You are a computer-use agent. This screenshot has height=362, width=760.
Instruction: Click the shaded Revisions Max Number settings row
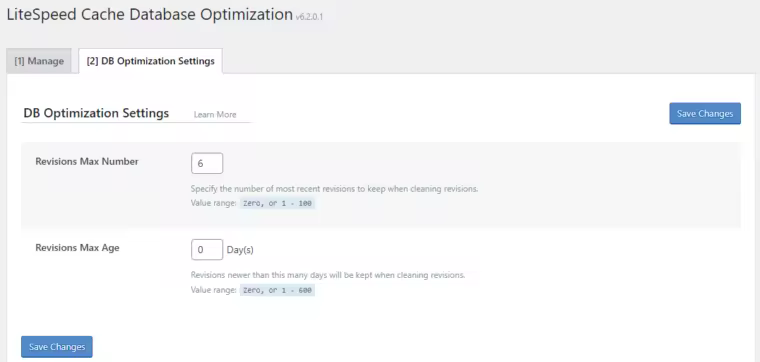(381, 185)
